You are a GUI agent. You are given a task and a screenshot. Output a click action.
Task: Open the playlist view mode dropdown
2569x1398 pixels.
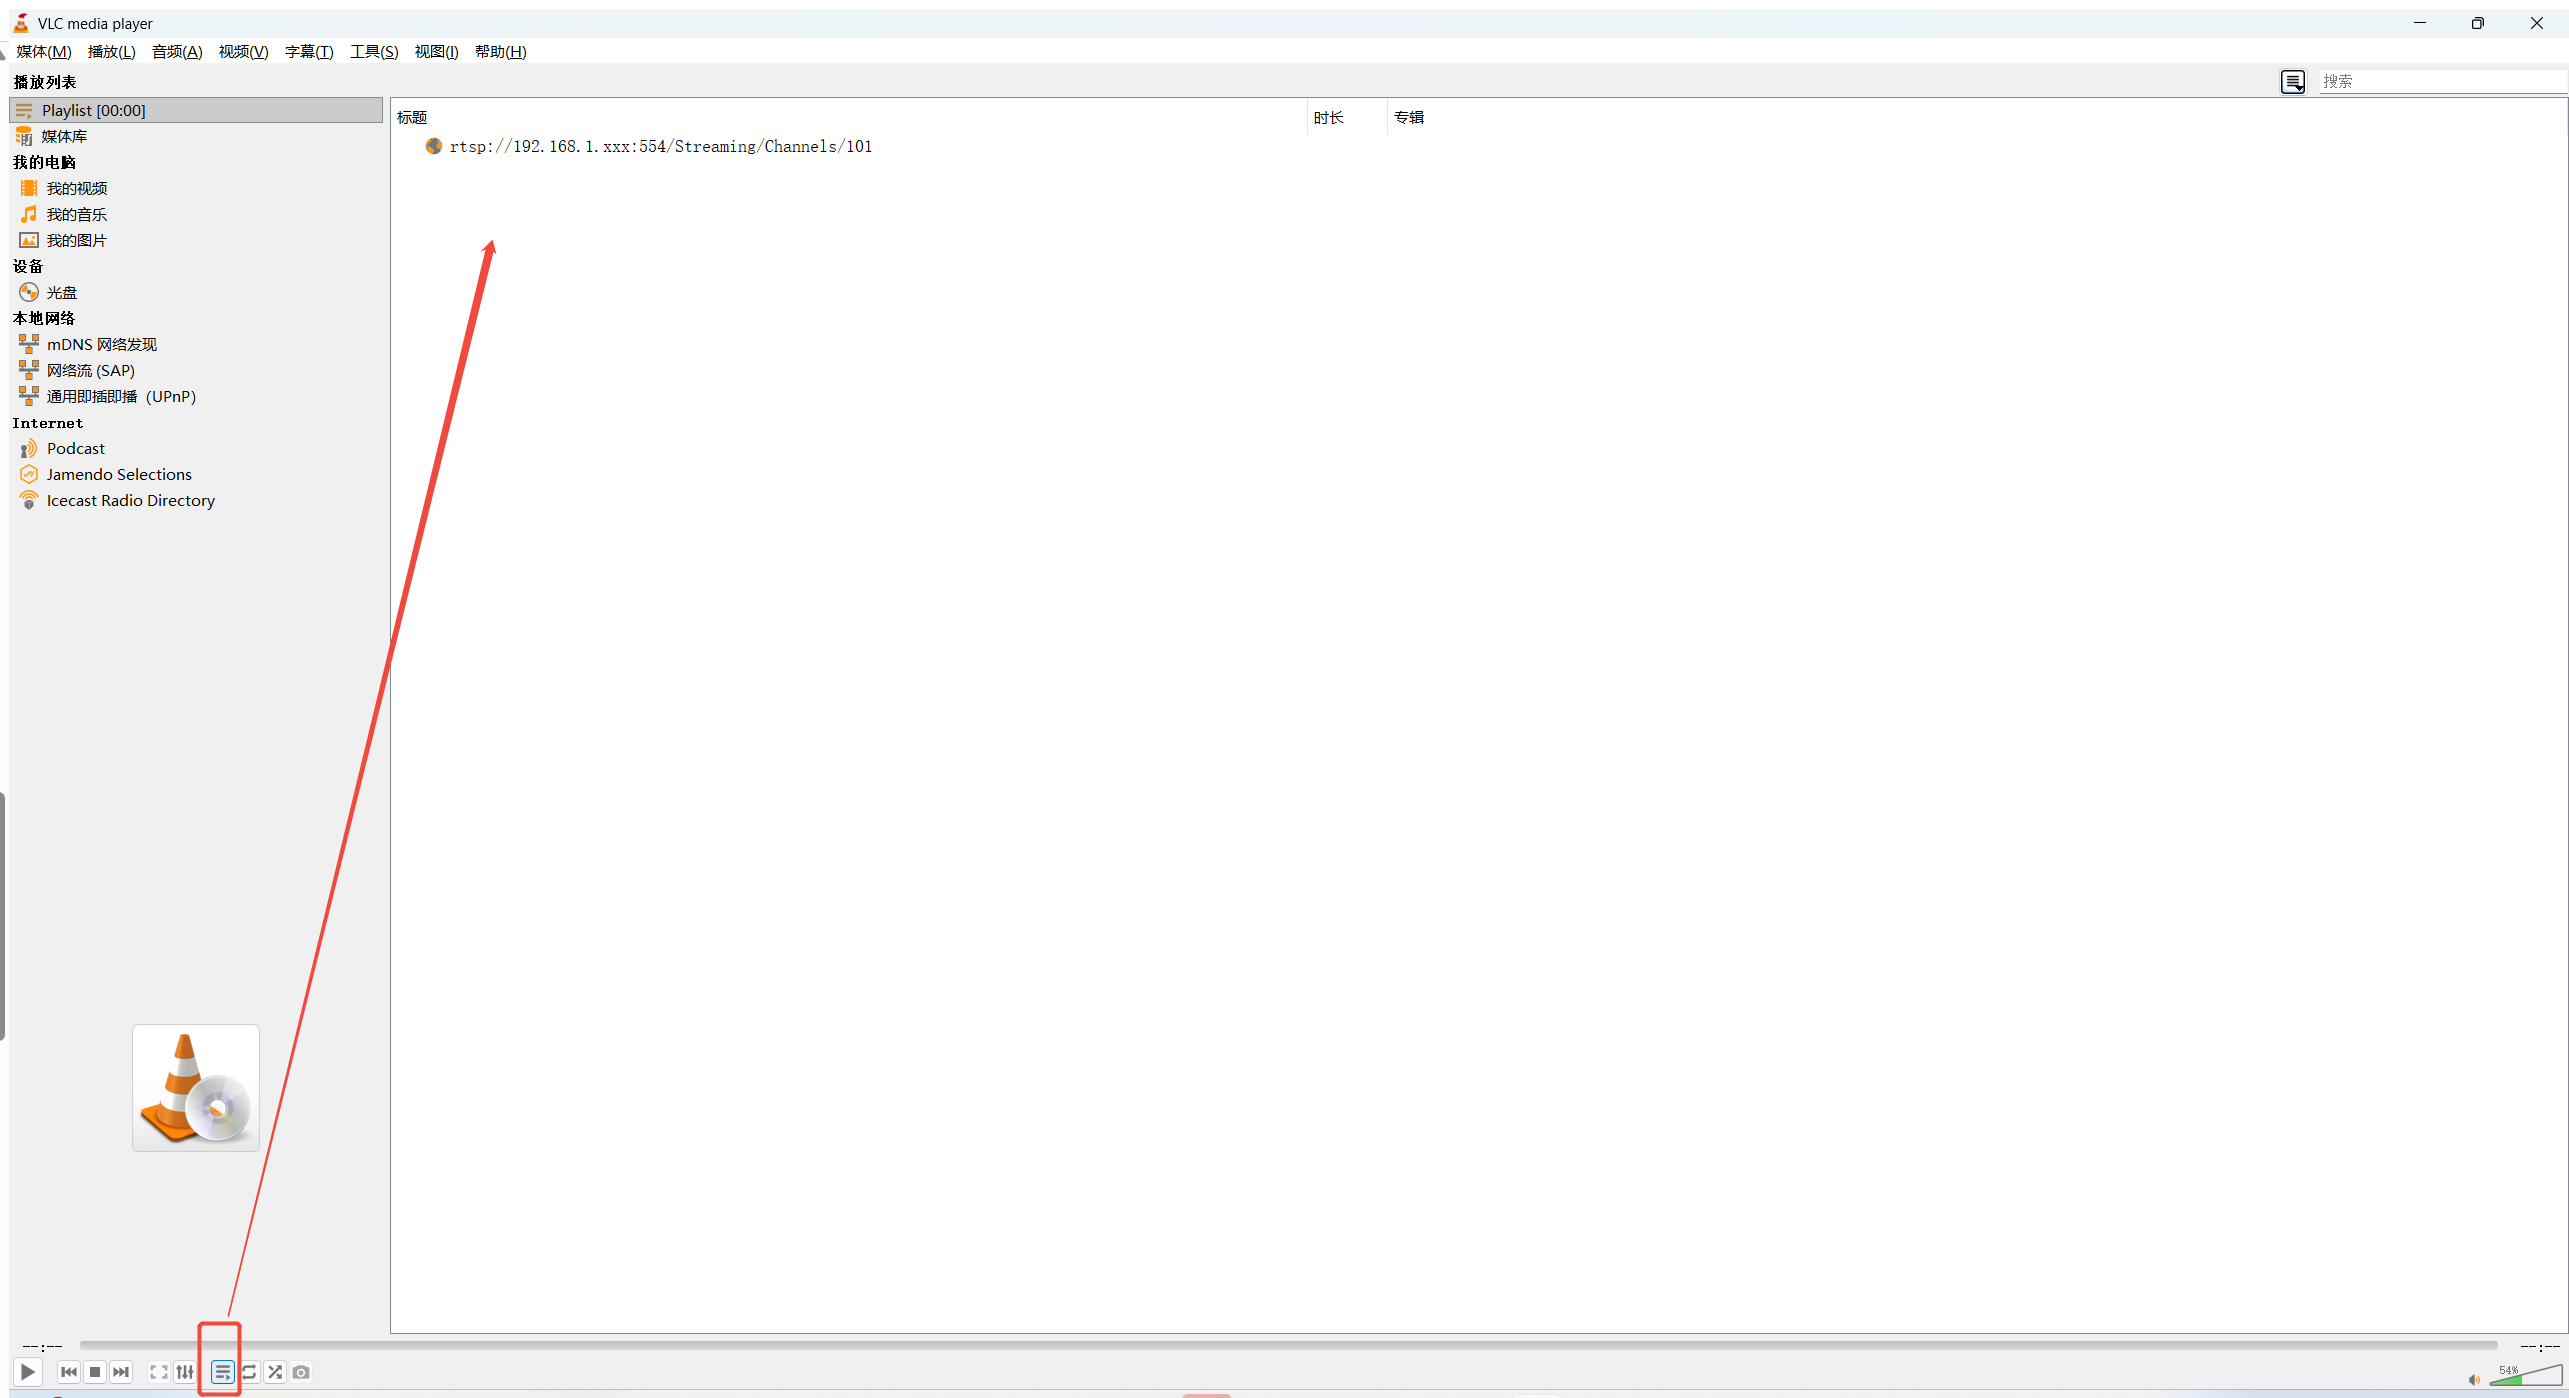(2293, 82)
